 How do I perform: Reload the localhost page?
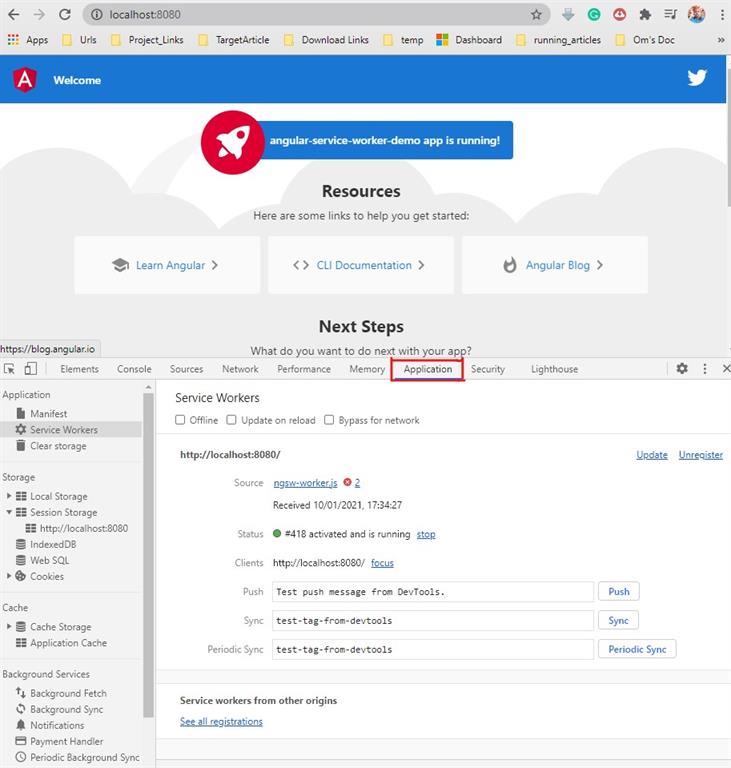point(65,15)
